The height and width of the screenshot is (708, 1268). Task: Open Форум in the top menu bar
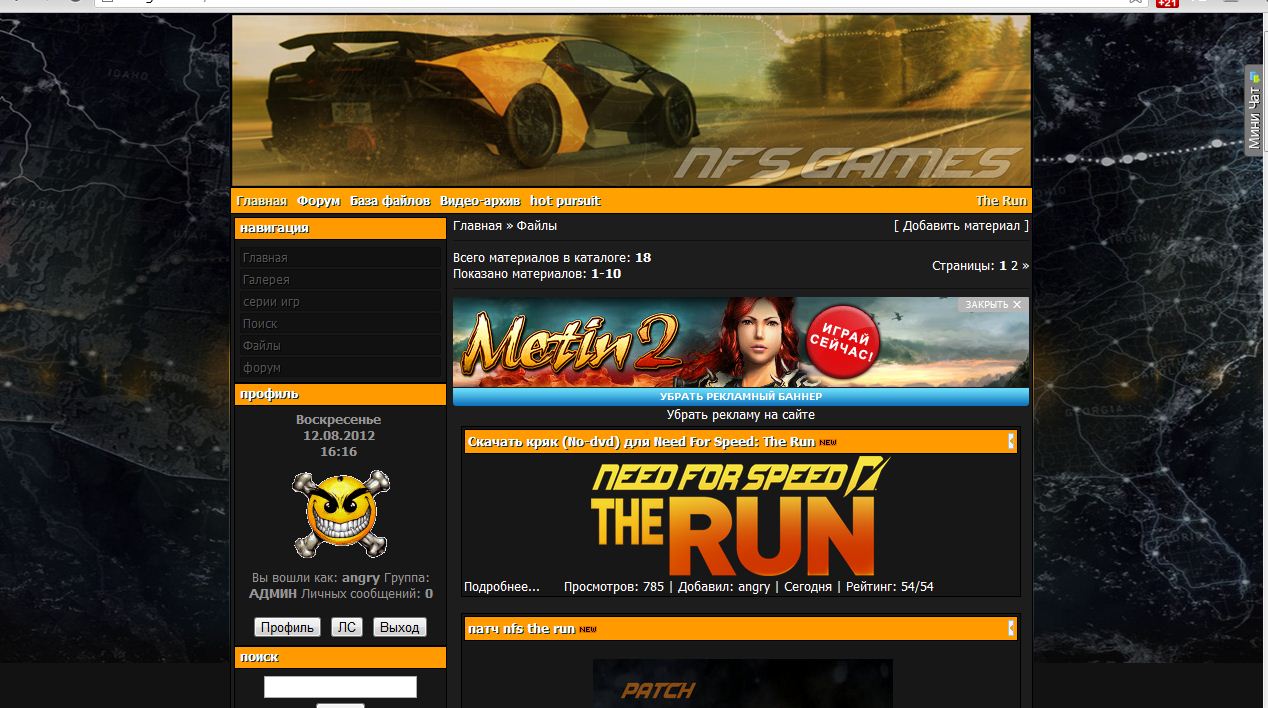tap(318, 201)
